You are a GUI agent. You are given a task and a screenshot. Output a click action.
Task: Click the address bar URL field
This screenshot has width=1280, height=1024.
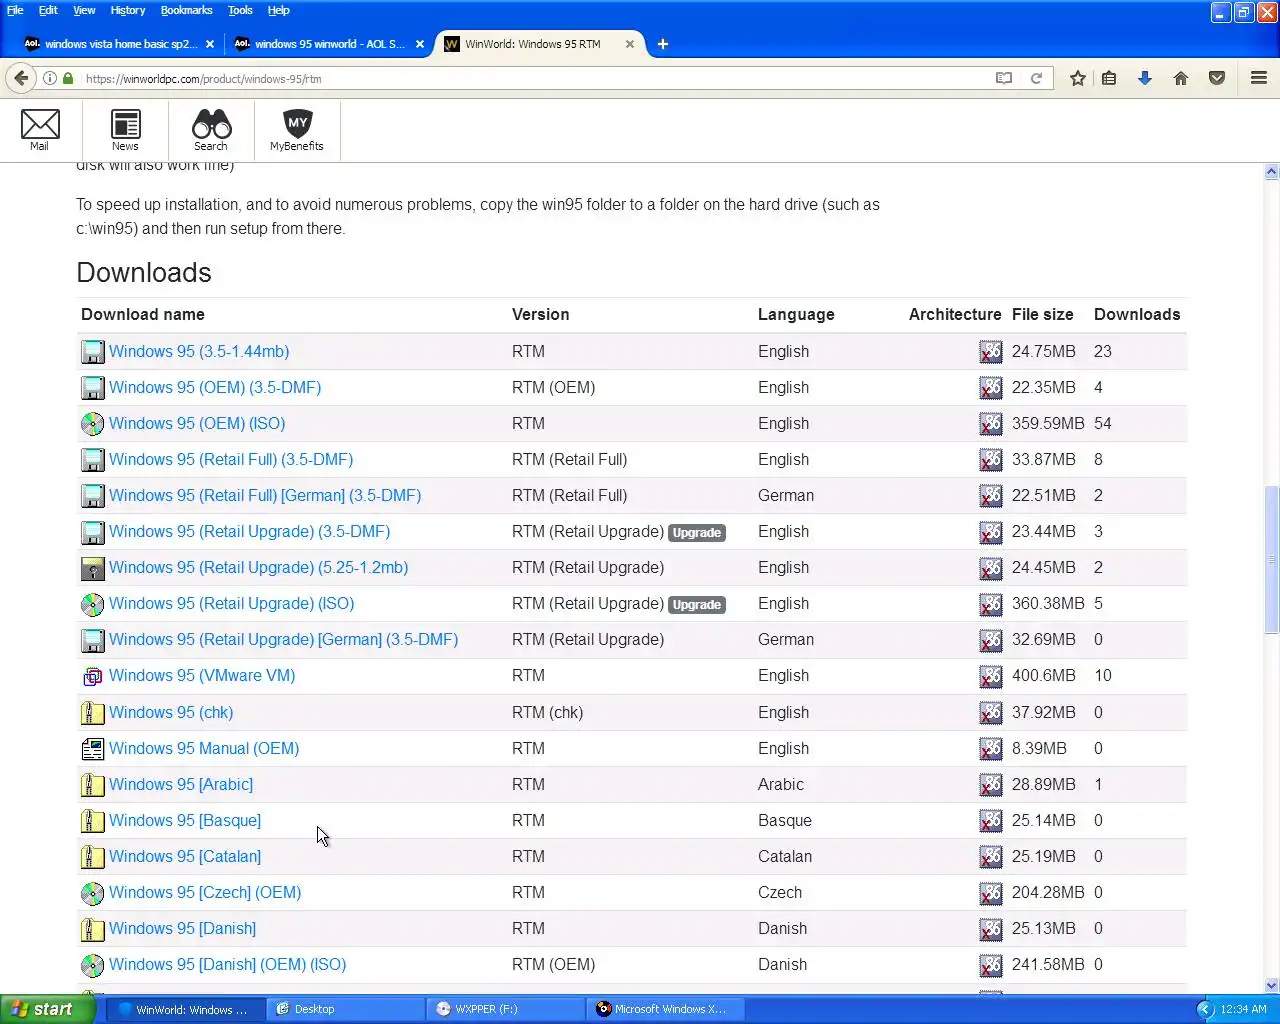tap(530, 78)
